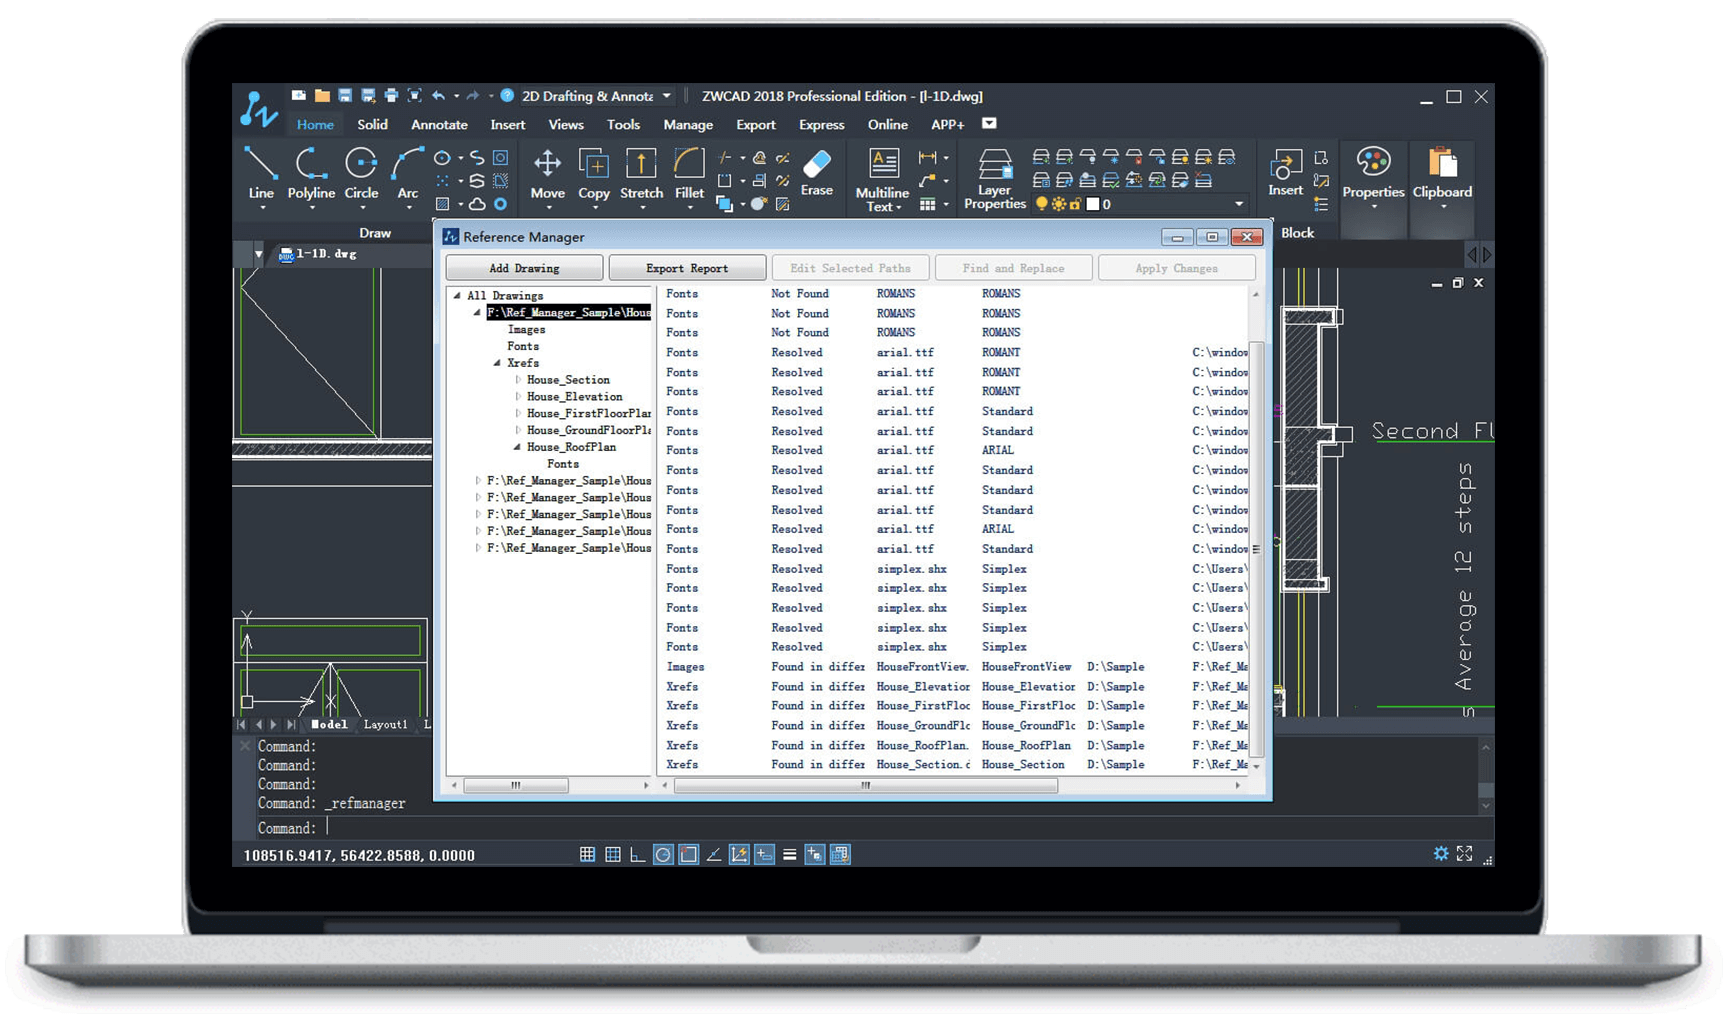
Task: Switch to the Layout1 tab
Action: (385, 725)
